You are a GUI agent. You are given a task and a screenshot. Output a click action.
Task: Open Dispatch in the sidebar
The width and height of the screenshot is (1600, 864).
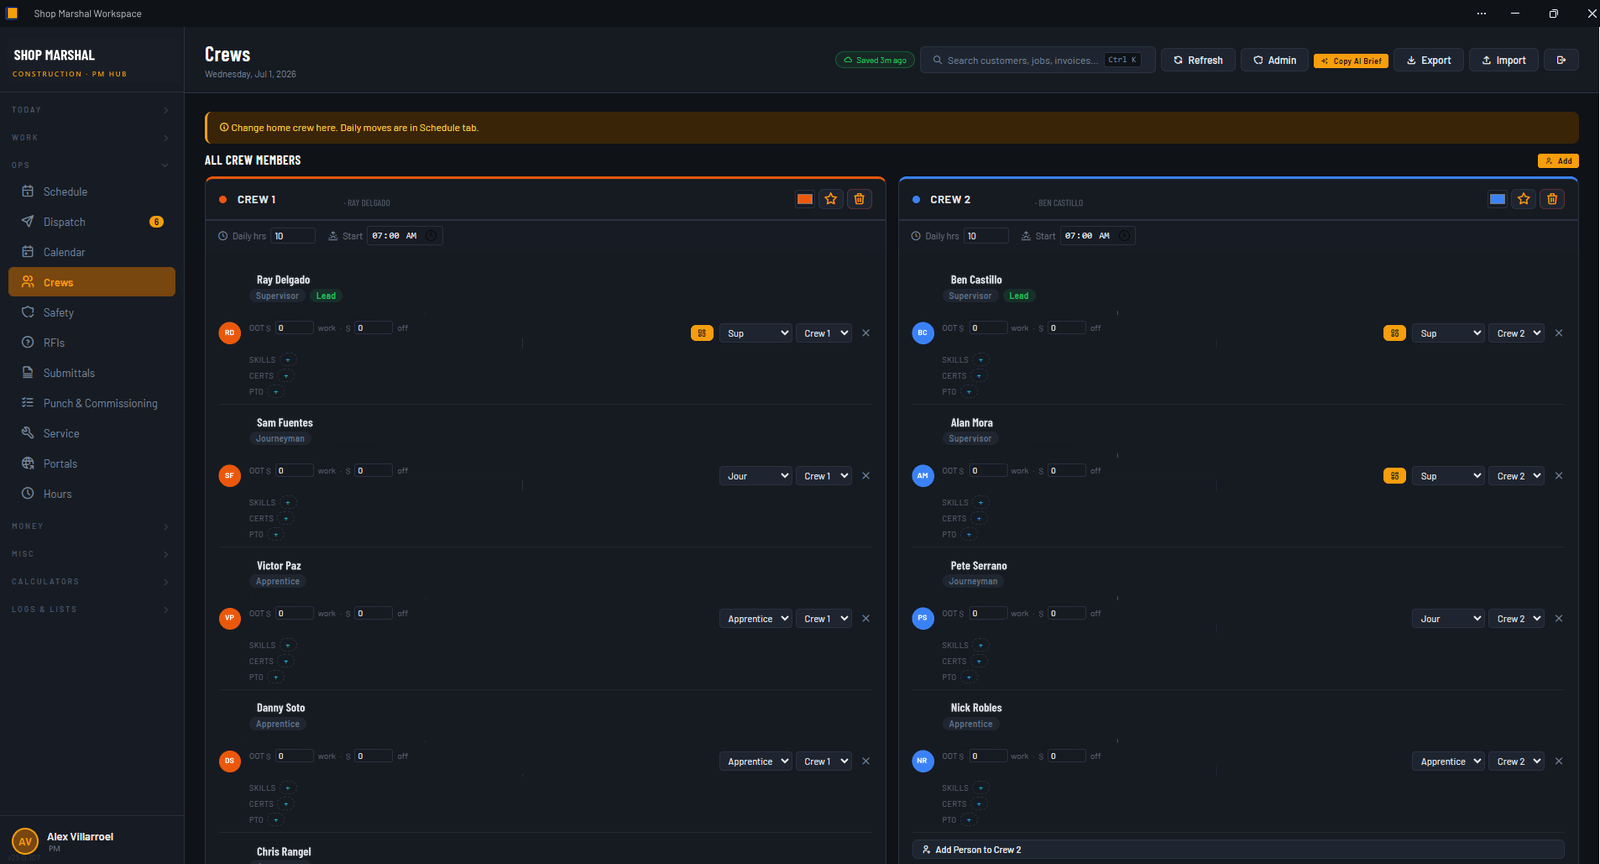pyautogui.click(x=91, y=222)
